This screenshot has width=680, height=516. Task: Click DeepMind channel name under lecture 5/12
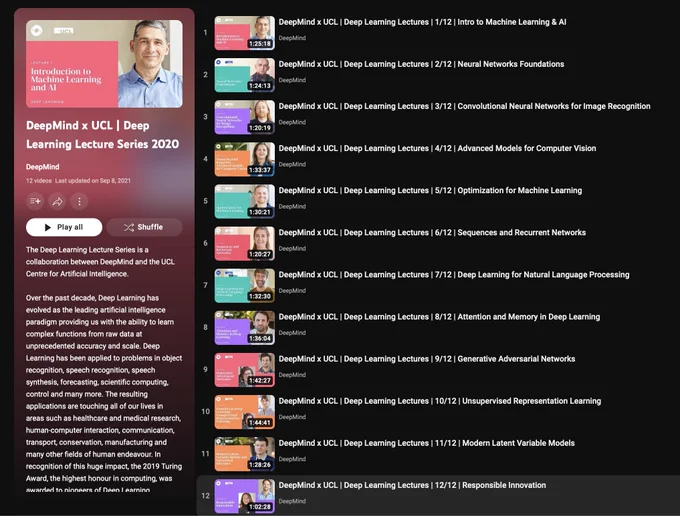tap(292, 206)
